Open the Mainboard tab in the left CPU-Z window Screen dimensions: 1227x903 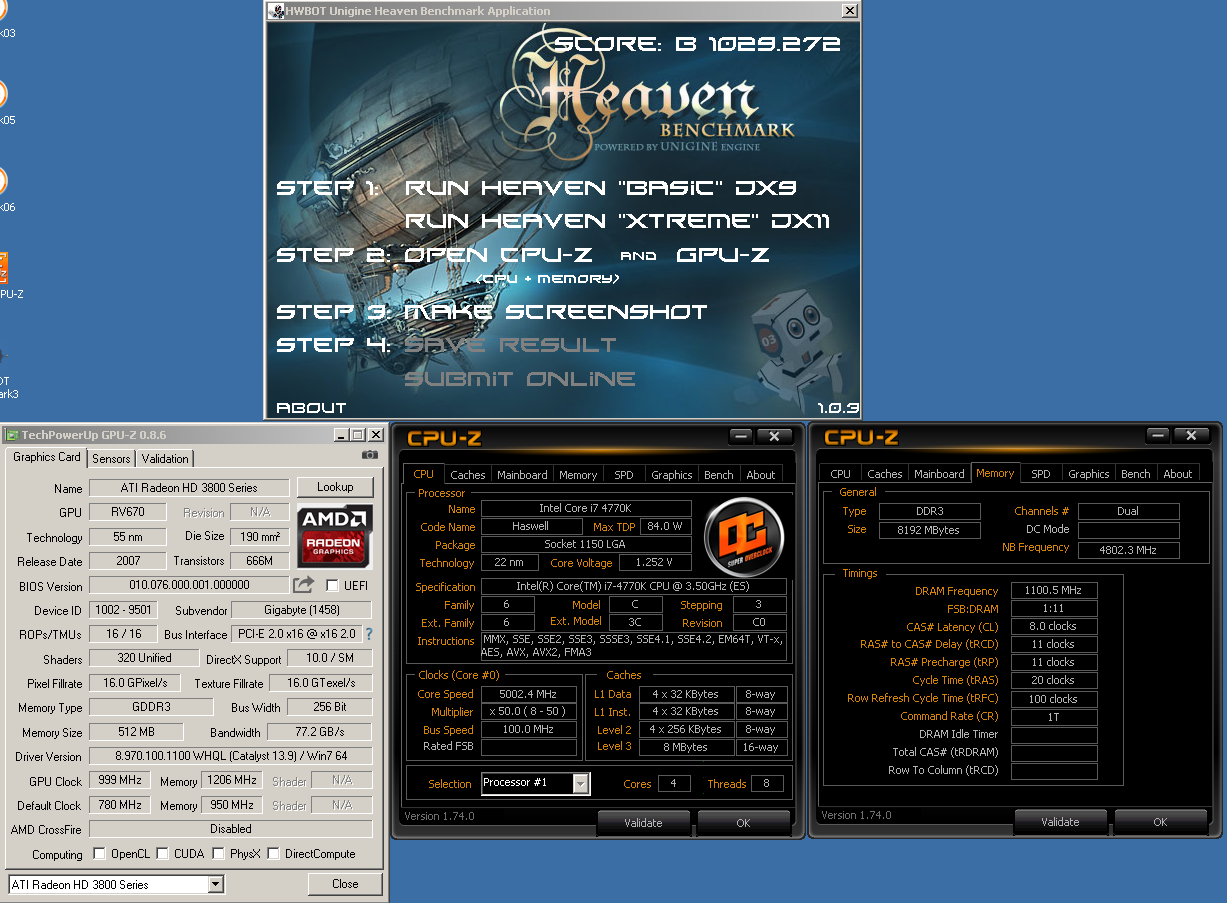tap(522, 475)
